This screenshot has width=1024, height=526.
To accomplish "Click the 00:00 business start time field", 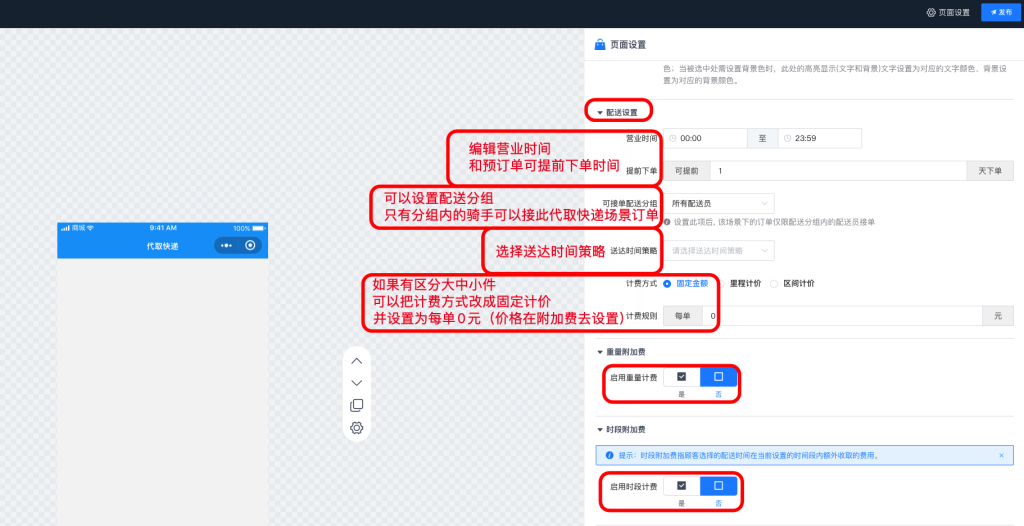I will 708,138.
